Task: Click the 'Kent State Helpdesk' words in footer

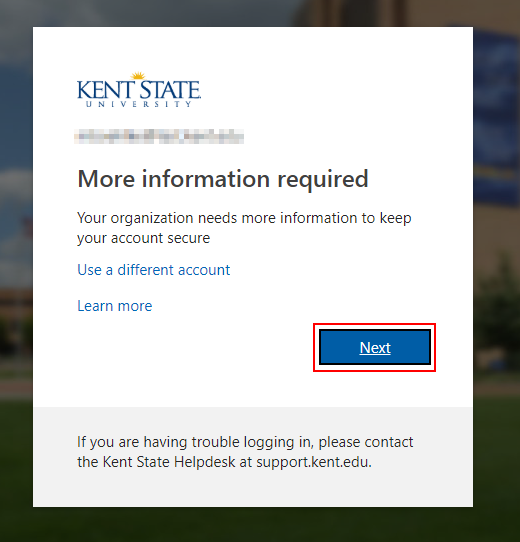Action: [x=169, y=462]
